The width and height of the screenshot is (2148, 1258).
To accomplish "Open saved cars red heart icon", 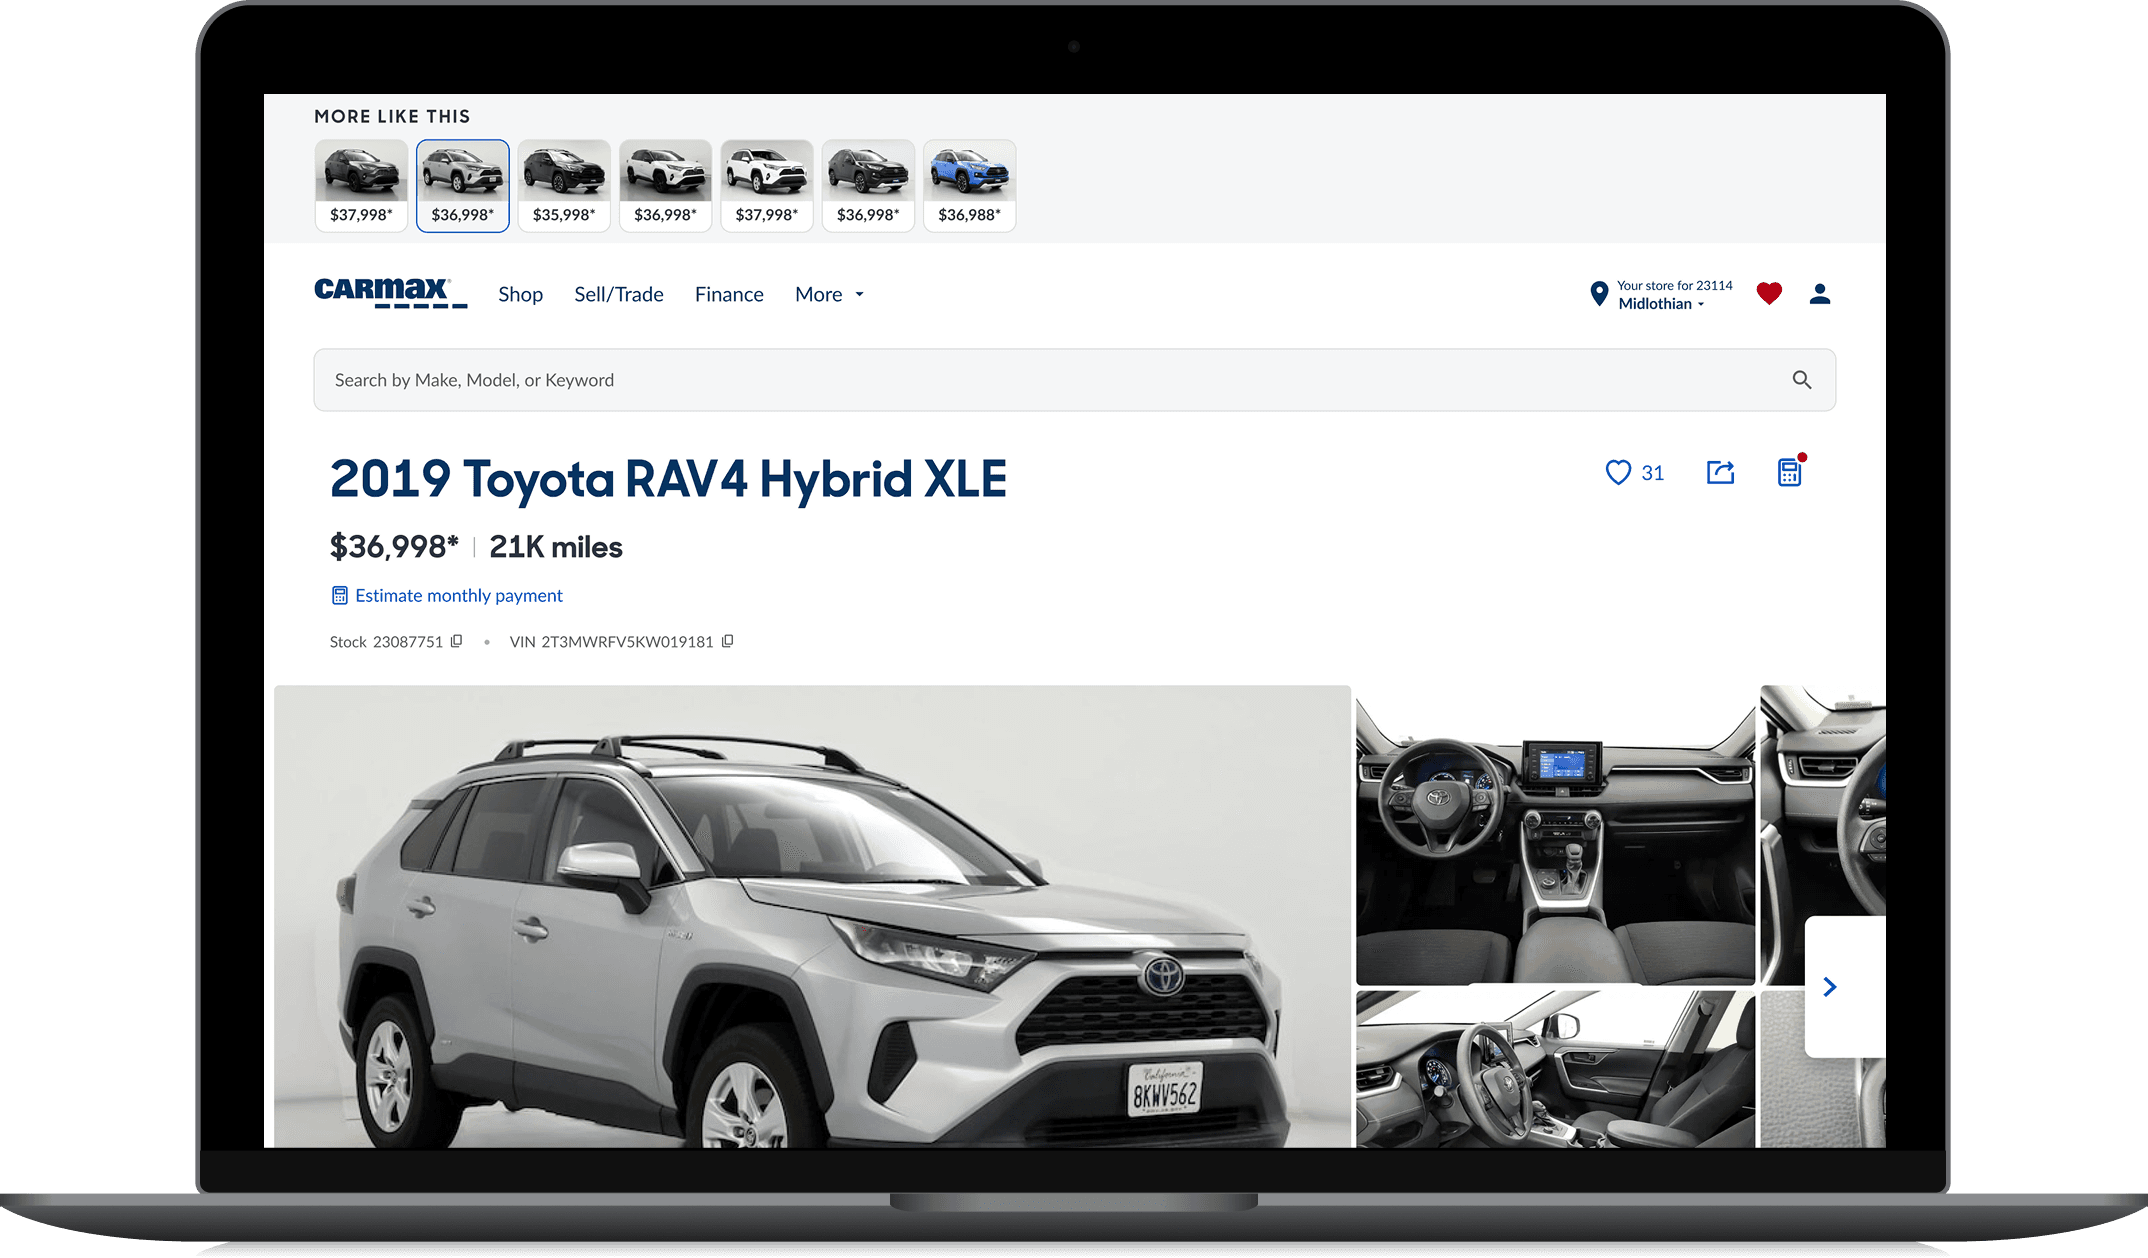I will coord(1769,293).
